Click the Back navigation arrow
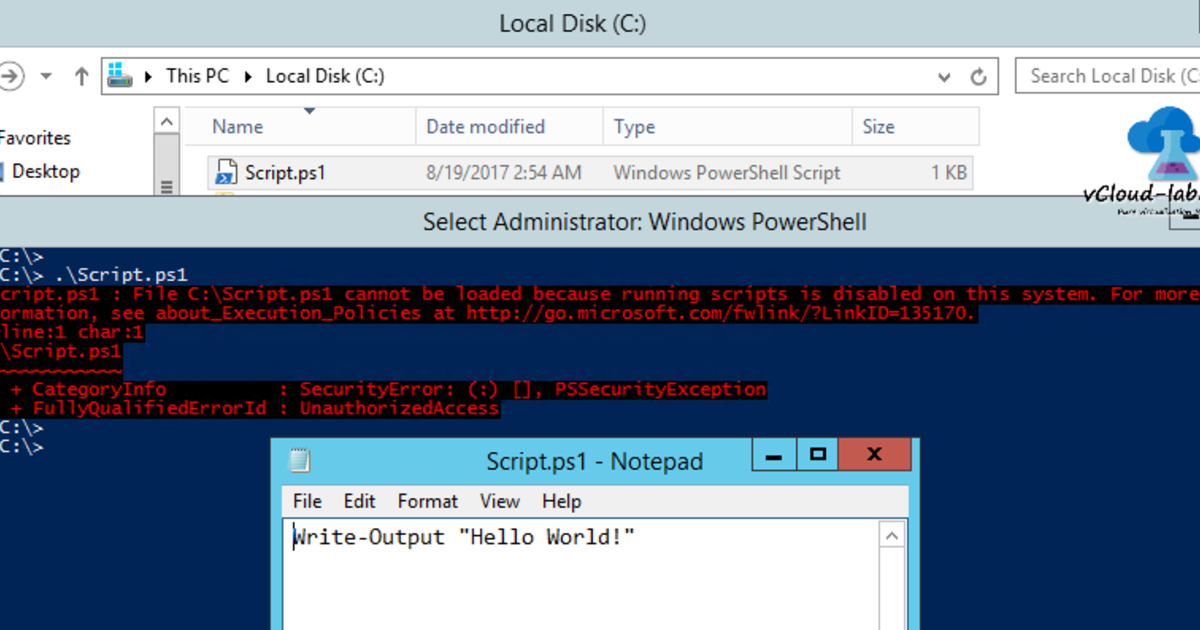The image size is (1200, 630). [12, 73]
